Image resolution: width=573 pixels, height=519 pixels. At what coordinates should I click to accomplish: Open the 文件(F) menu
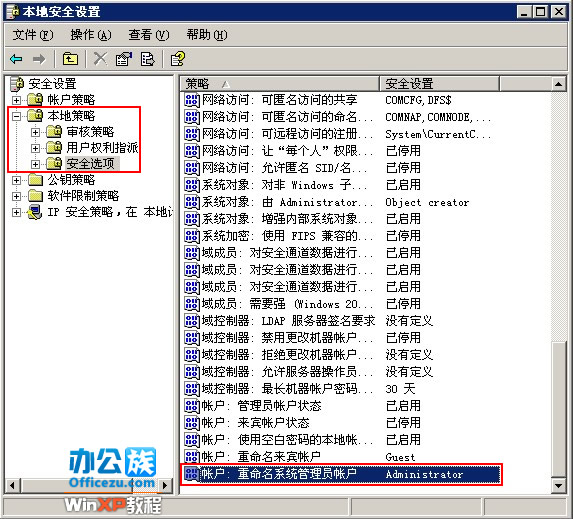33,35
